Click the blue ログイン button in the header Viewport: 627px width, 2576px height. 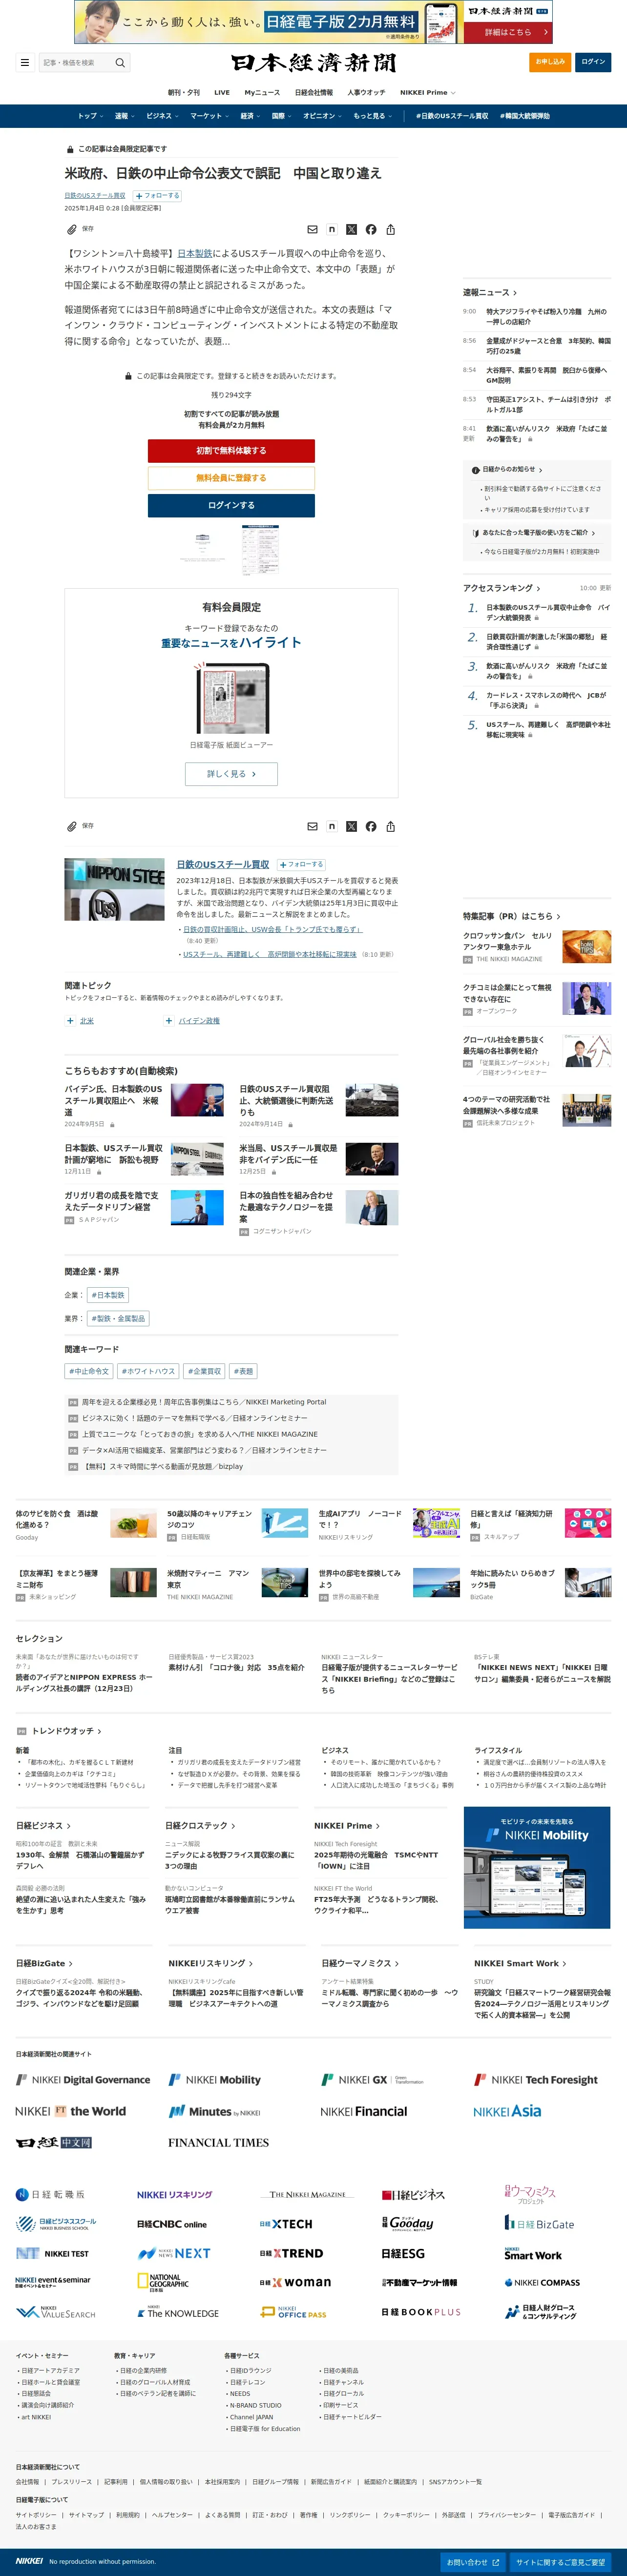[593, 62]
